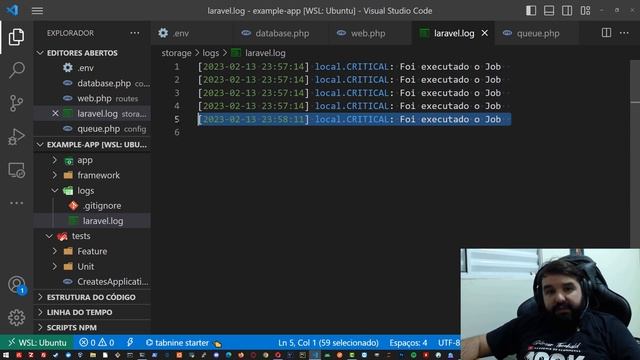This screenshot has width=640, height=360.
Task: Close the laravel.log tab
Action: point(484,33)
